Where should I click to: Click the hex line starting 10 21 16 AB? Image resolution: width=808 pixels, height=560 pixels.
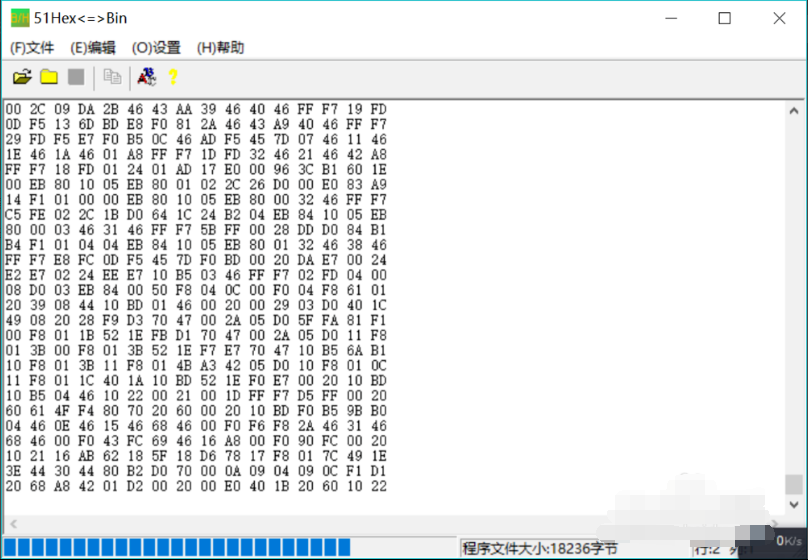pyautogui.click(x=196, y=456)
